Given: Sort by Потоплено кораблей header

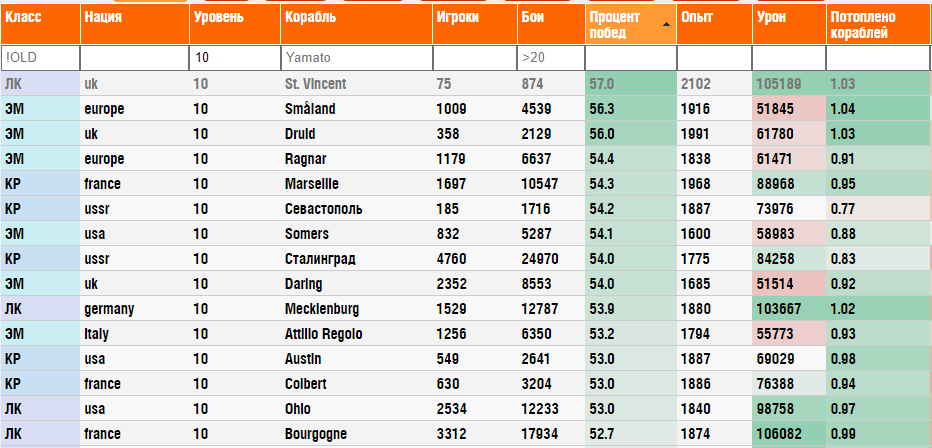Looking at the screenshot, I should tap(879, 24).
